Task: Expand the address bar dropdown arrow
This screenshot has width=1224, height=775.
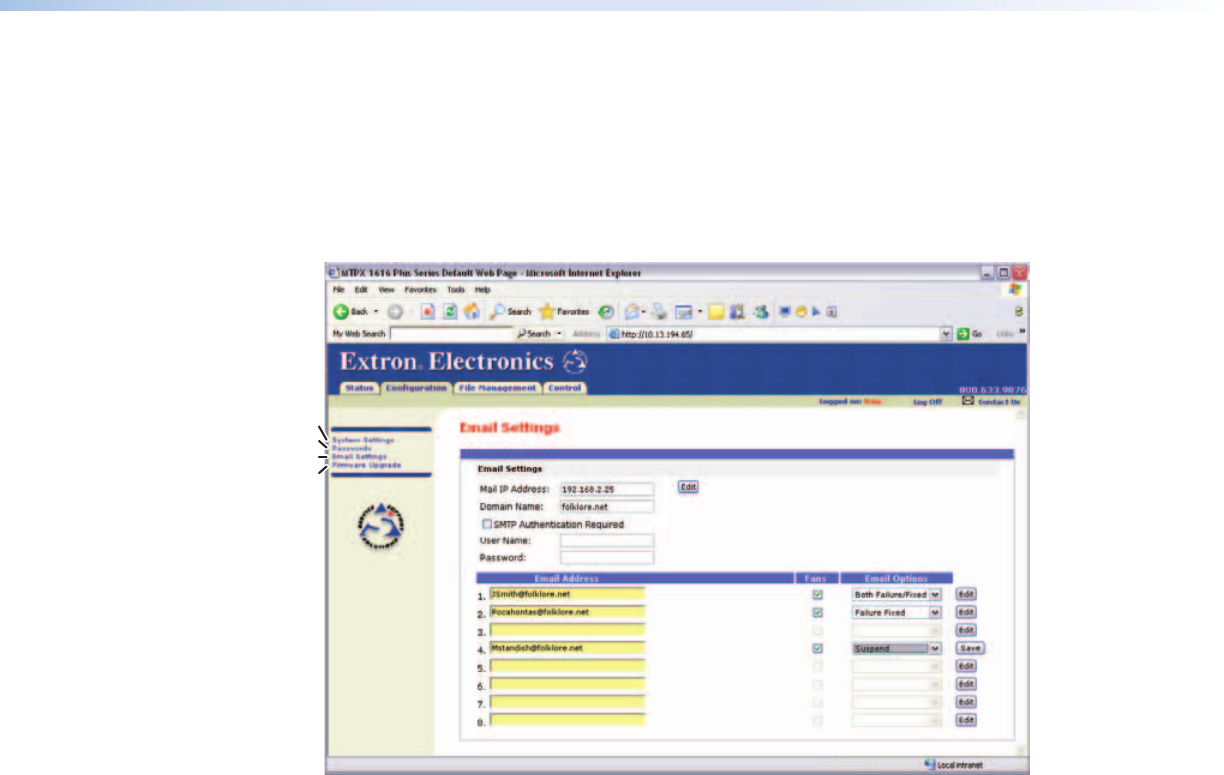Action: pos(946,333)
